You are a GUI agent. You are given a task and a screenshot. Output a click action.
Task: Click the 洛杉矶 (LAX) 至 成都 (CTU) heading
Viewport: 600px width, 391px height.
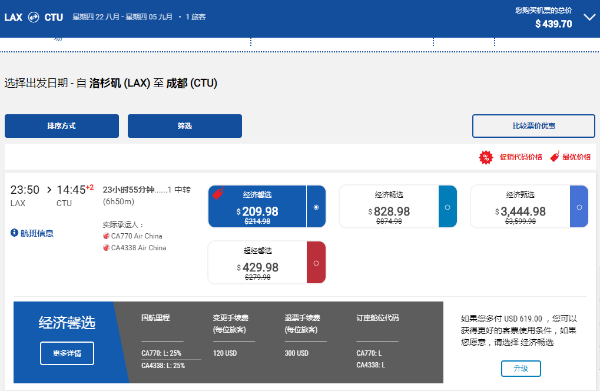point(153,83)
